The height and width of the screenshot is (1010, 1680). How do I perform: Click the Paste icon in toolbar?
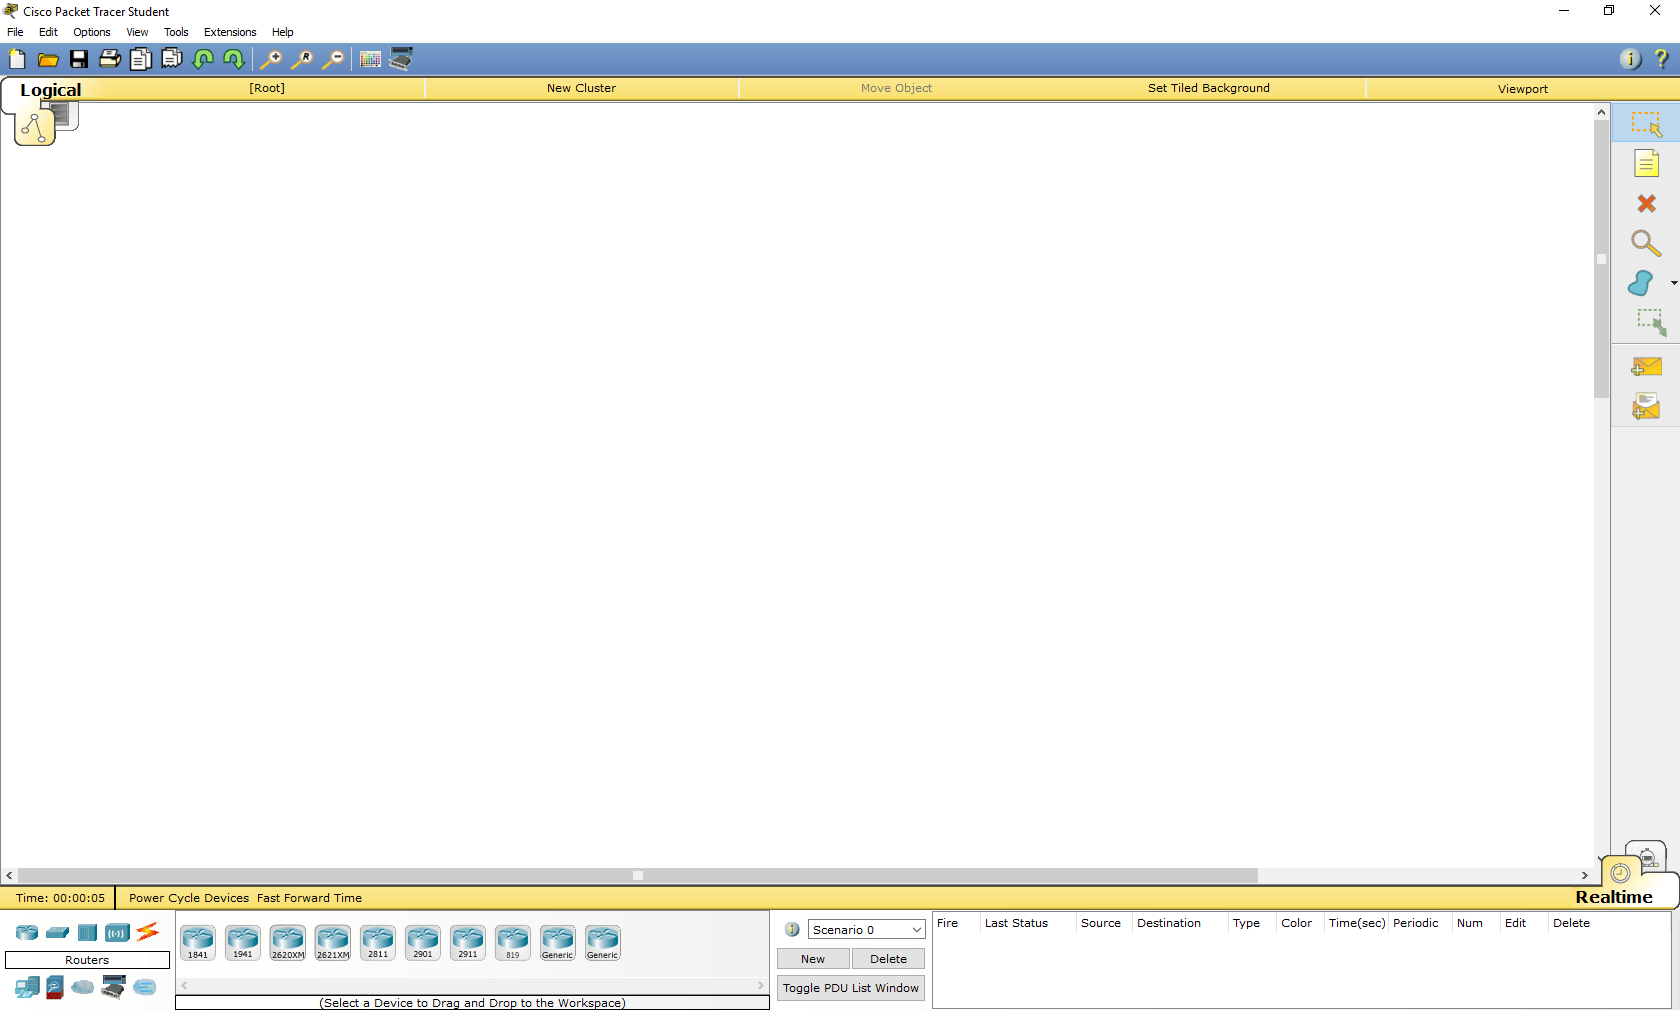[172, 59]
